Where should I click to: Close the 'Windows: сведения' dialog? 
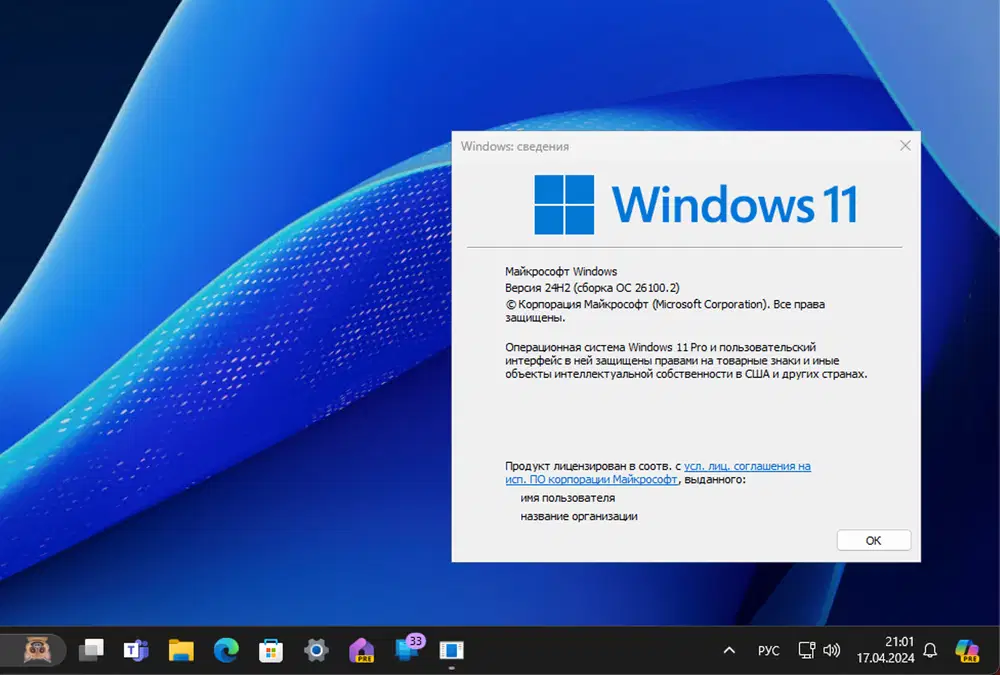tap(905, 146)
